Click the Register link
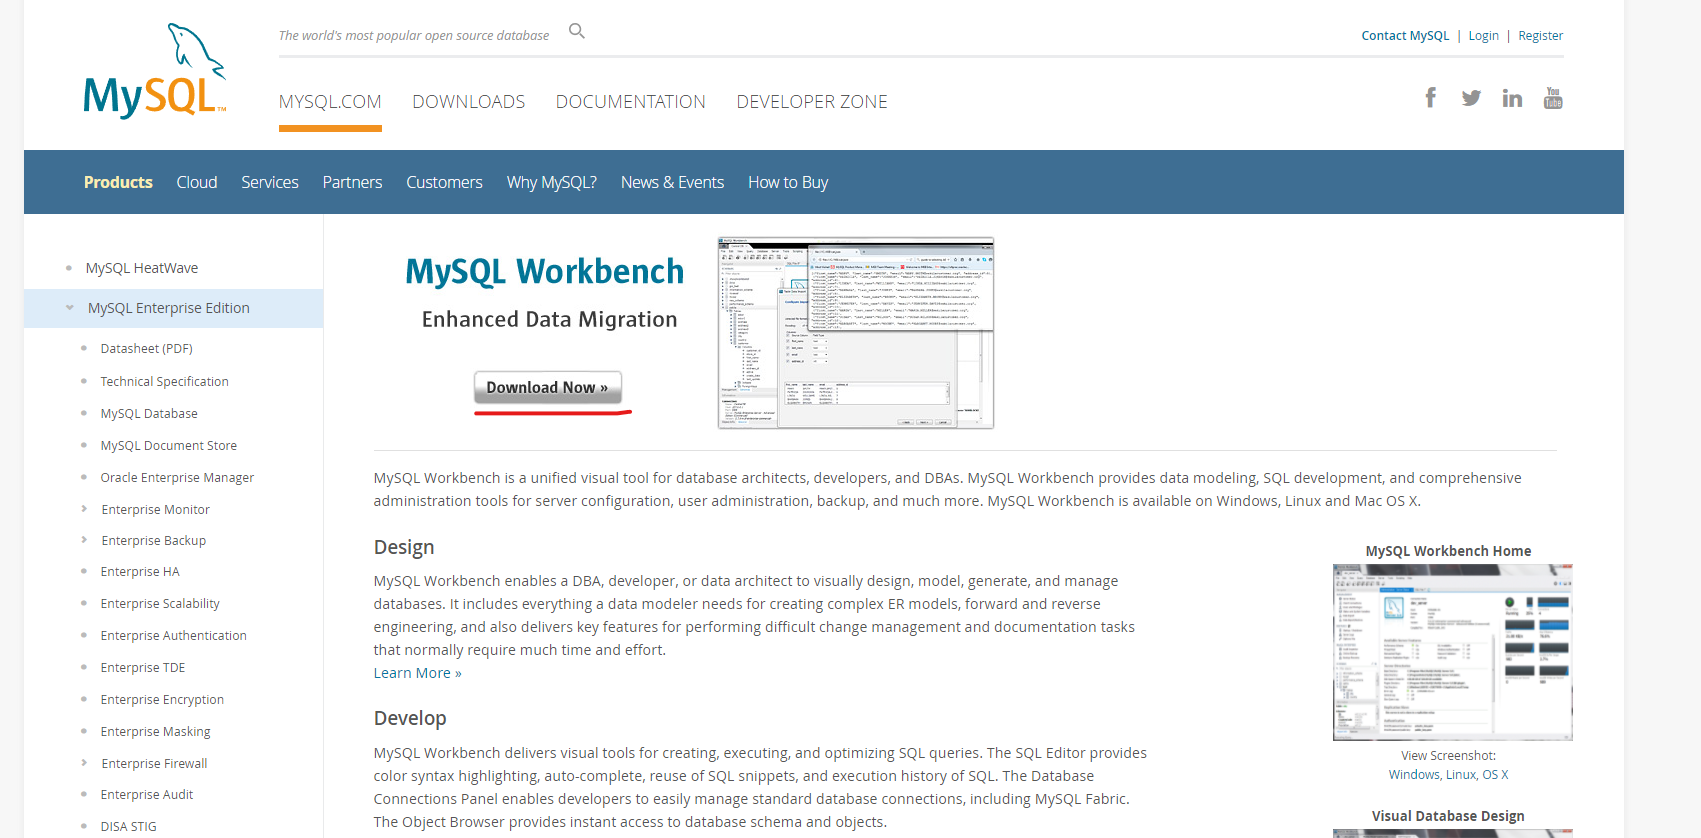1701x838 pixels. click(x=1540, y=36)
